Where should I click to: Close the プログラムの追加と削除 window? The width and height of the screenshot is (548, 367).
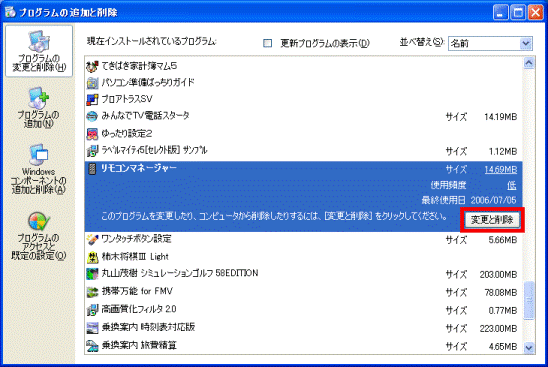tap(535, 13)
